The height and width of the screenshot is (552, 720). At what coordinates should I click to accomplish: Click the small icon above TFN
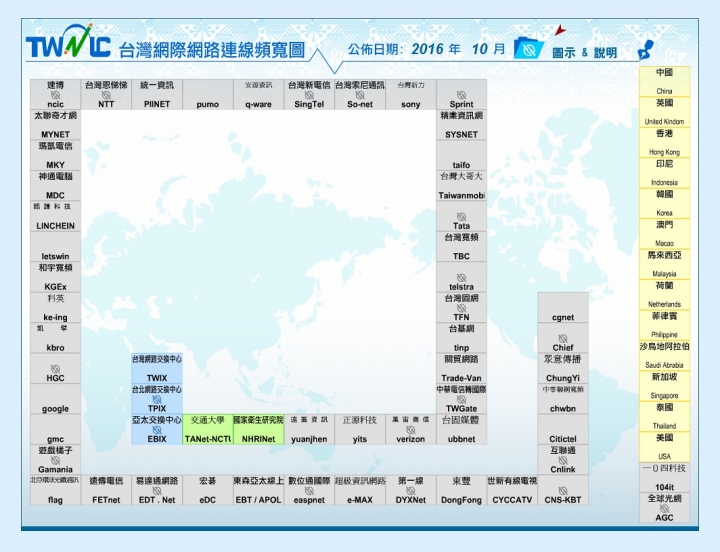461,308
